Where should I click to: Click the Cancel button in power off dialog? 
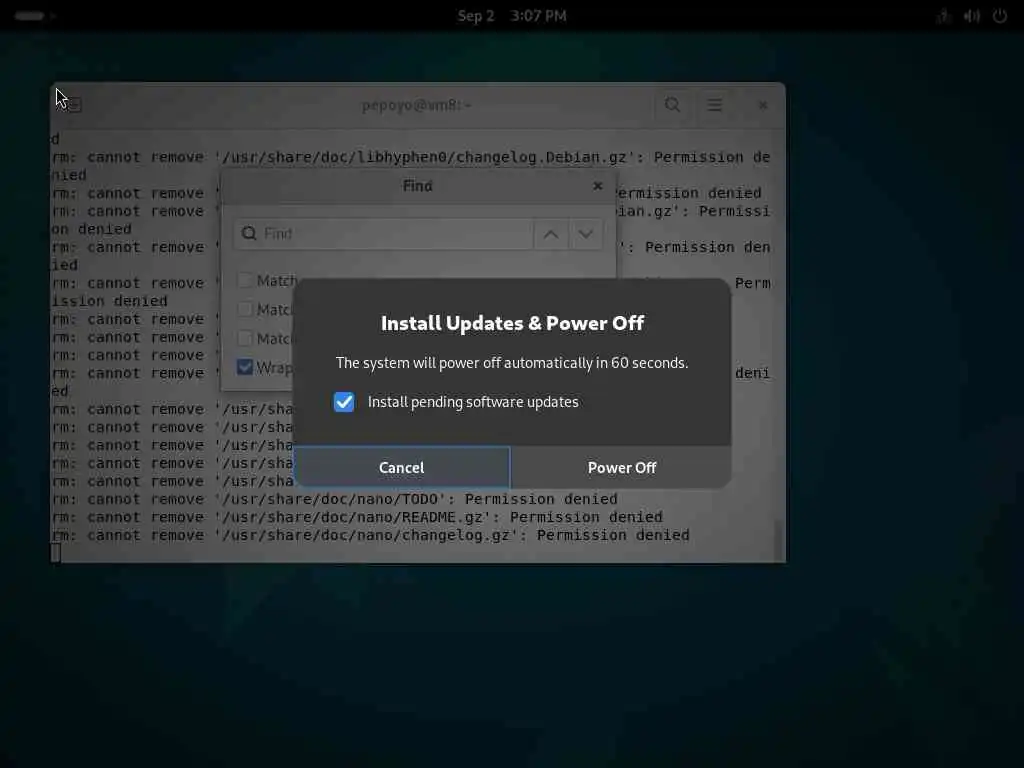402,468
